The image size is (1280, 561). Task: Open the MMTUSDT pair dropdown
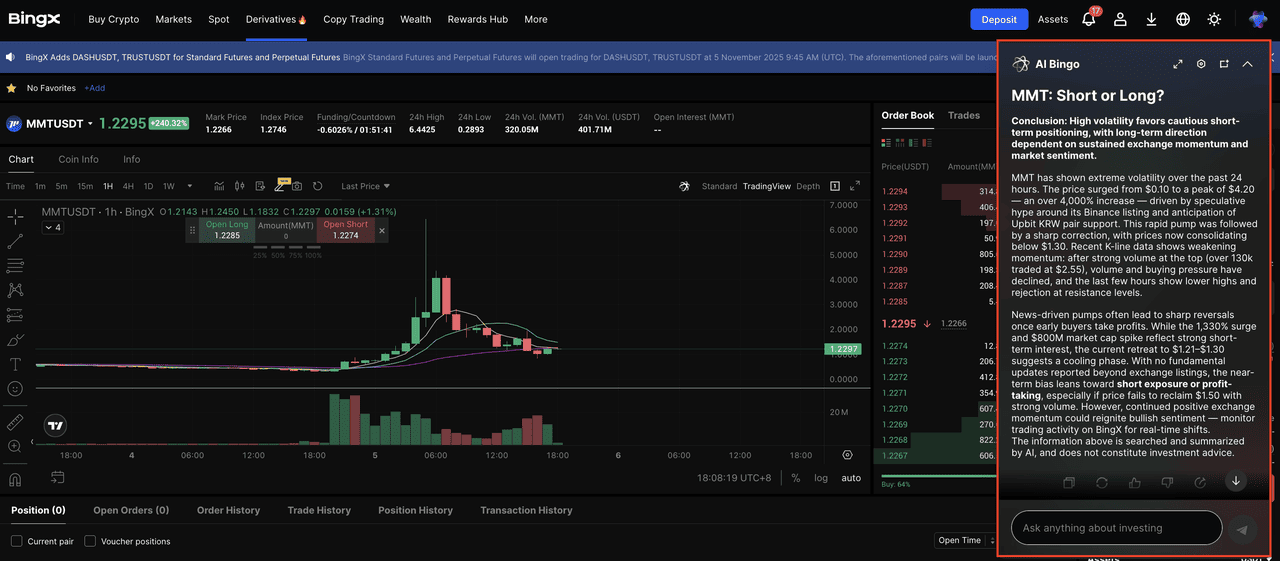[x=90, y=124]
